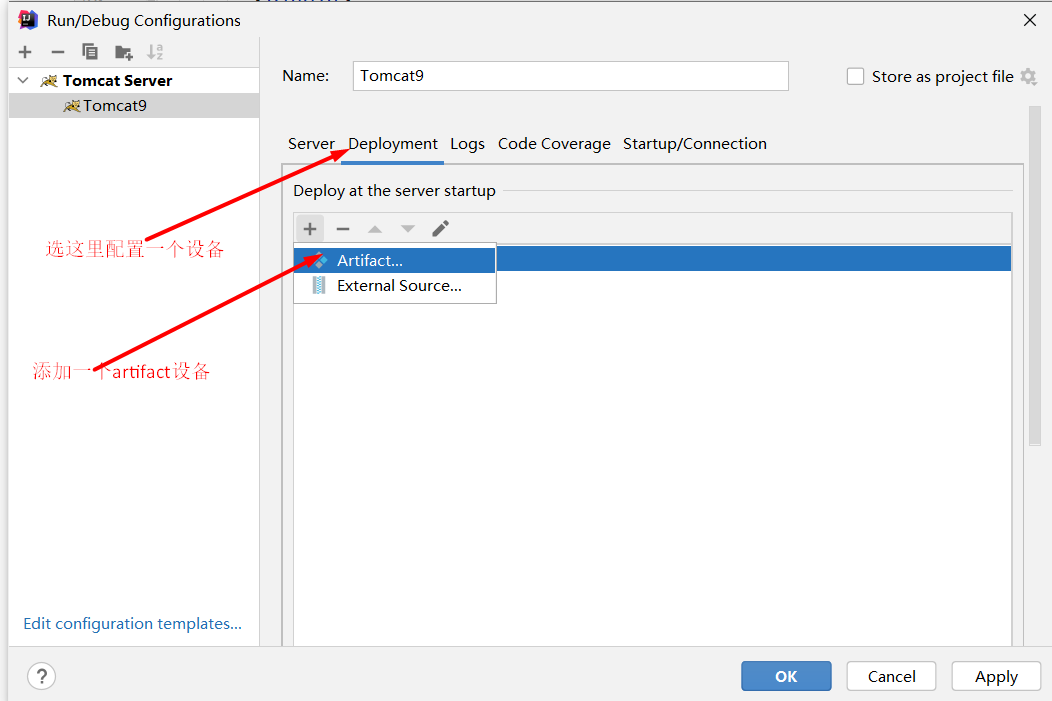This screenshot has height=701, width=1052.
Task: Remove the selected run configuration
Action: coord(58,52)
